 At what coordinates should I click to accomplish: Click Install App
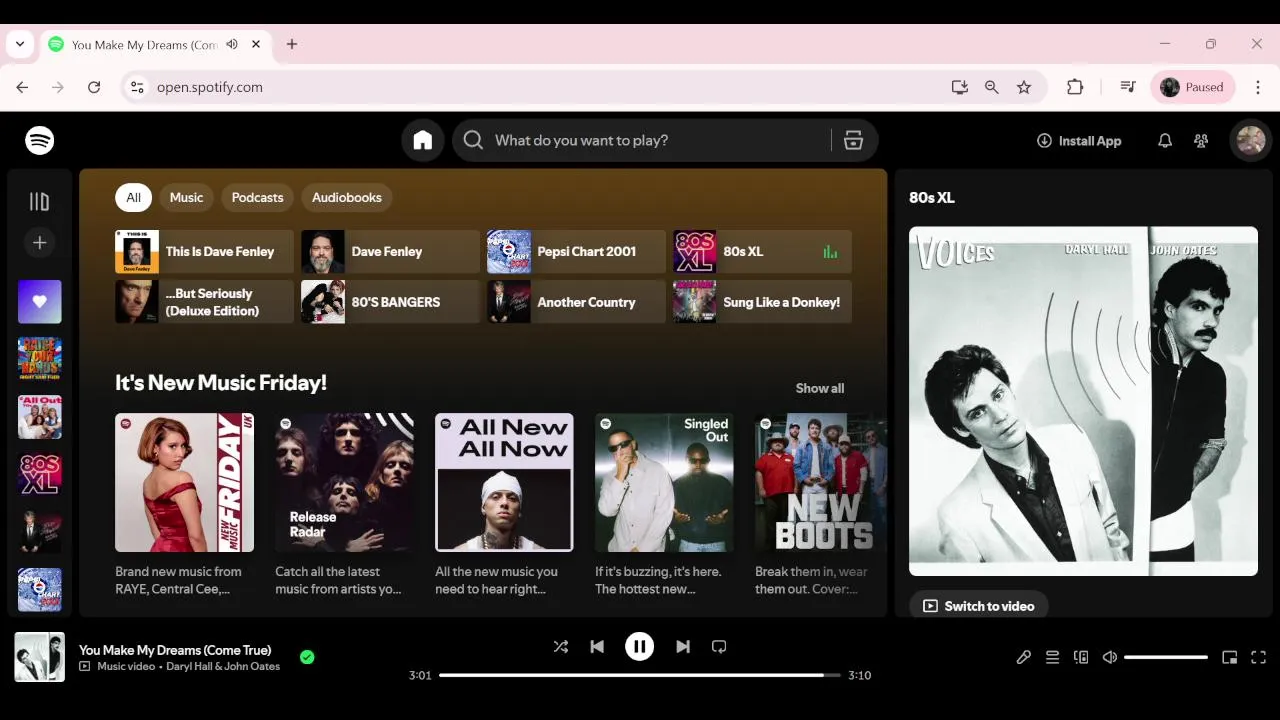[x=1079, y=141]
